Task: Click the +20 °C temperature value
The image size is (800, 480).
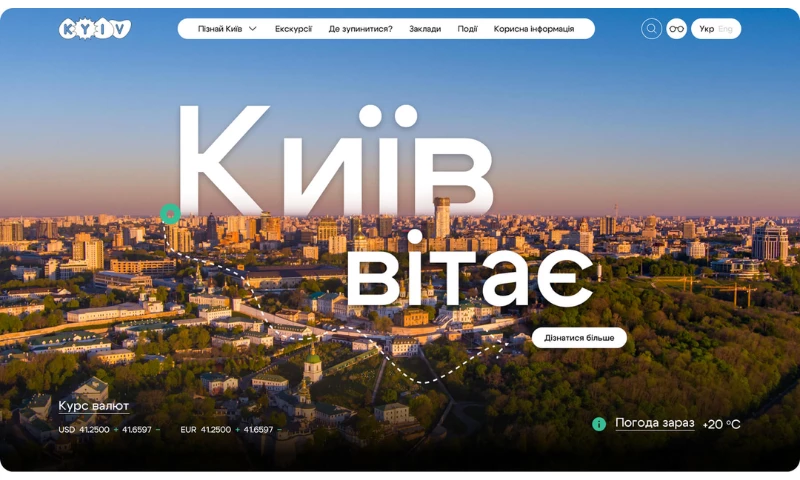Action: (721, 424)
